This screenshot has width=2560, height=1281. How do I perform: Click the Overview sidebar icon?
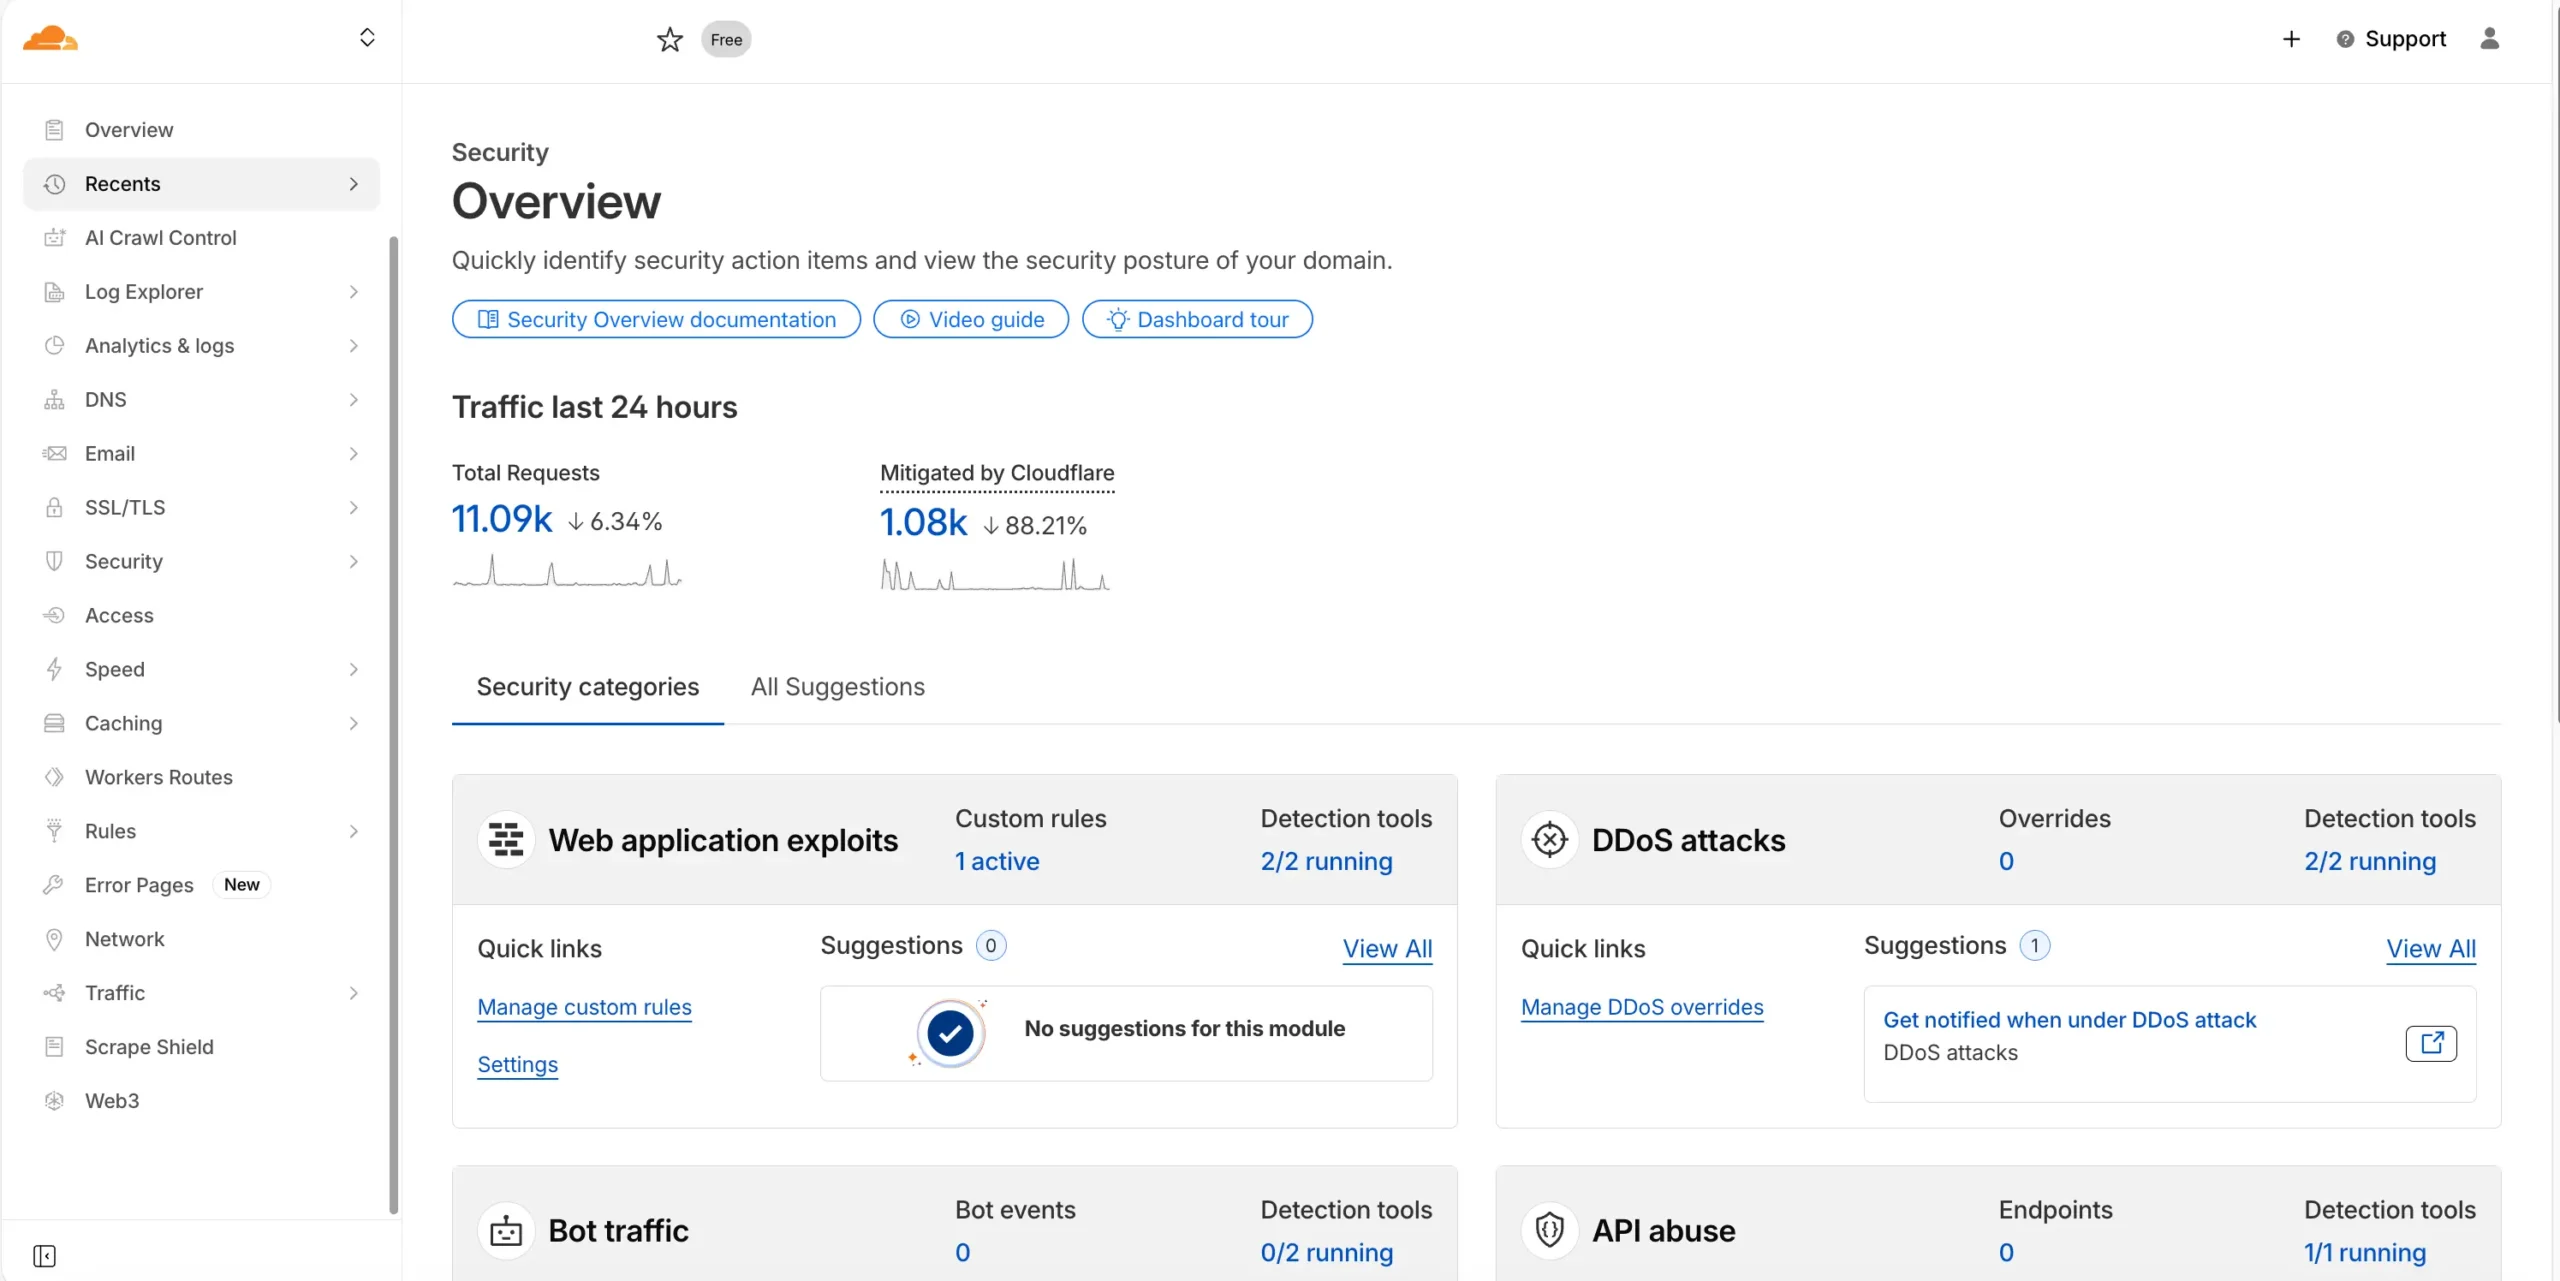tap(54, 130)
